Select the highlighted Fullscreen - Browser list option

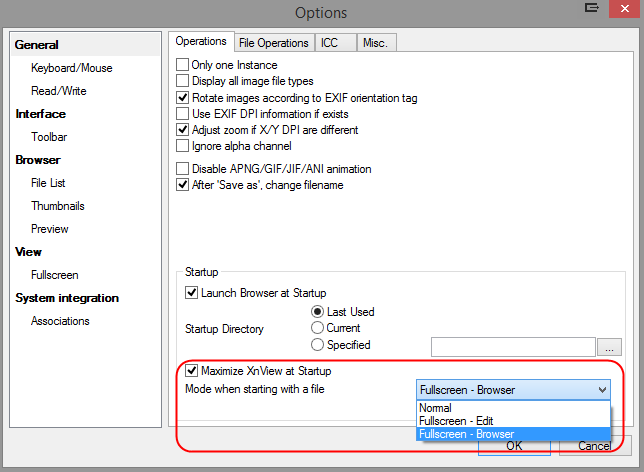(513, 434)
